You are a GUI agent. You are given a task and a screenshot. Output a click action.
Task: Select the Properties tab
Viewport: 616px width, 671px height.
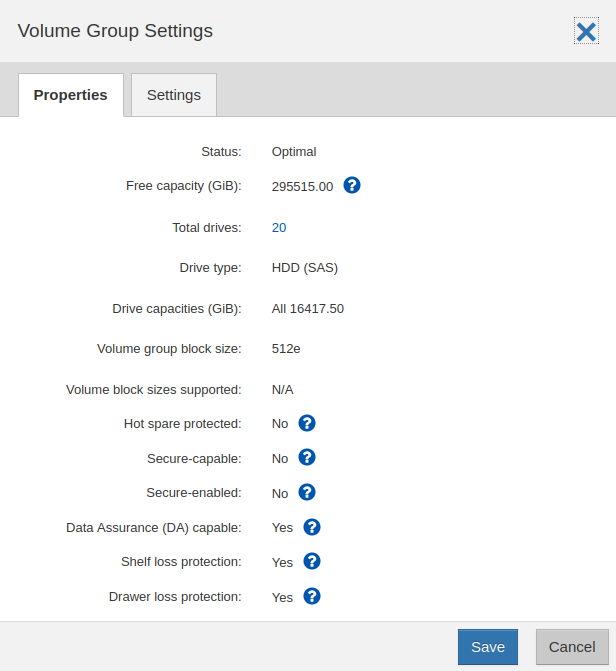[71, 95]
